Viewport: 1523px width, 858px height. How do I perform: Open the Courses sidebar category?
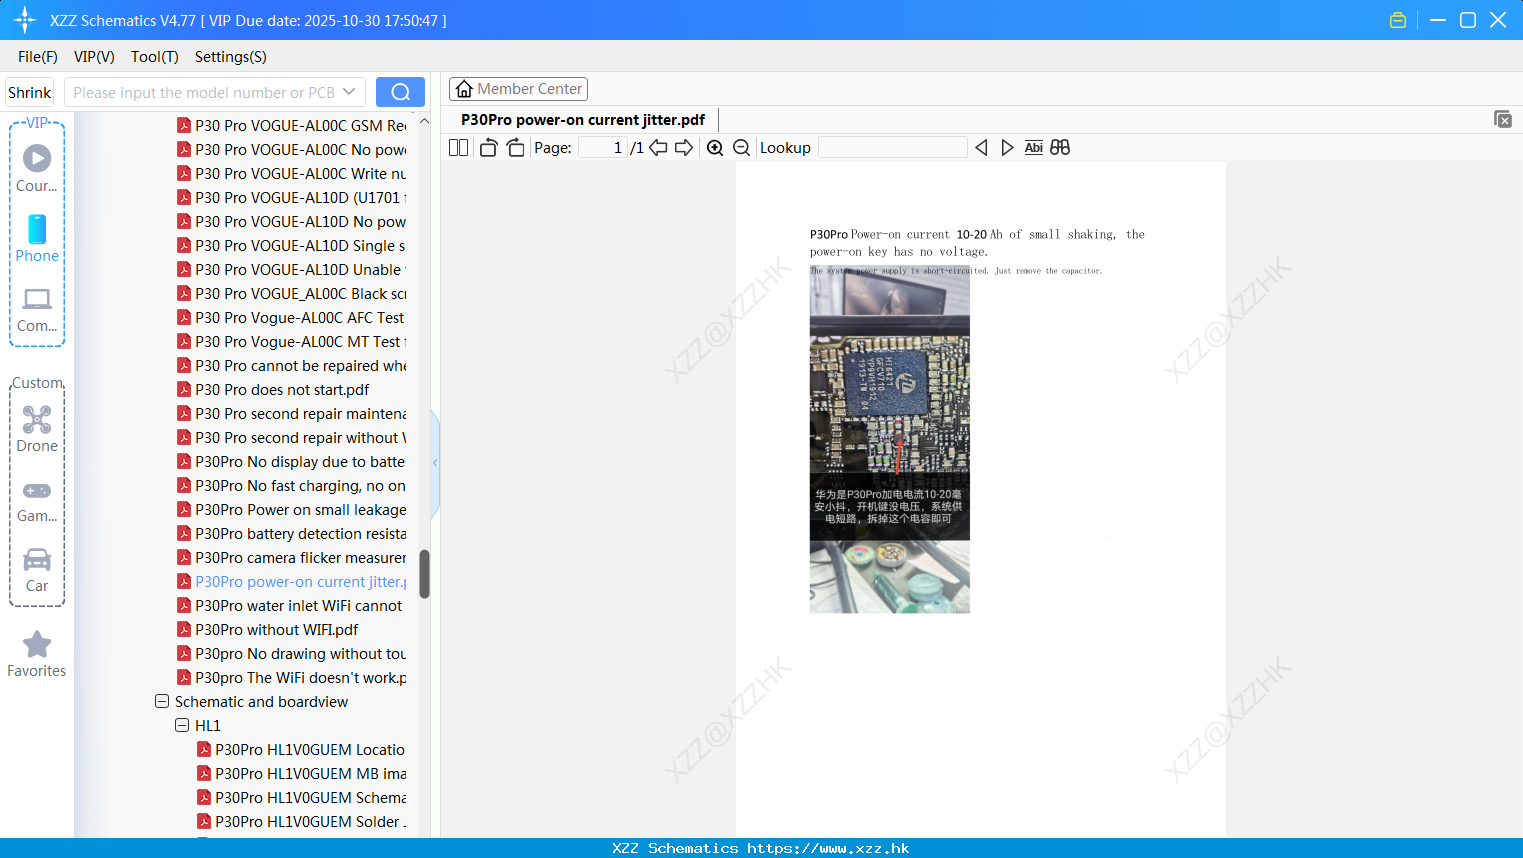(x=37, y=168)
